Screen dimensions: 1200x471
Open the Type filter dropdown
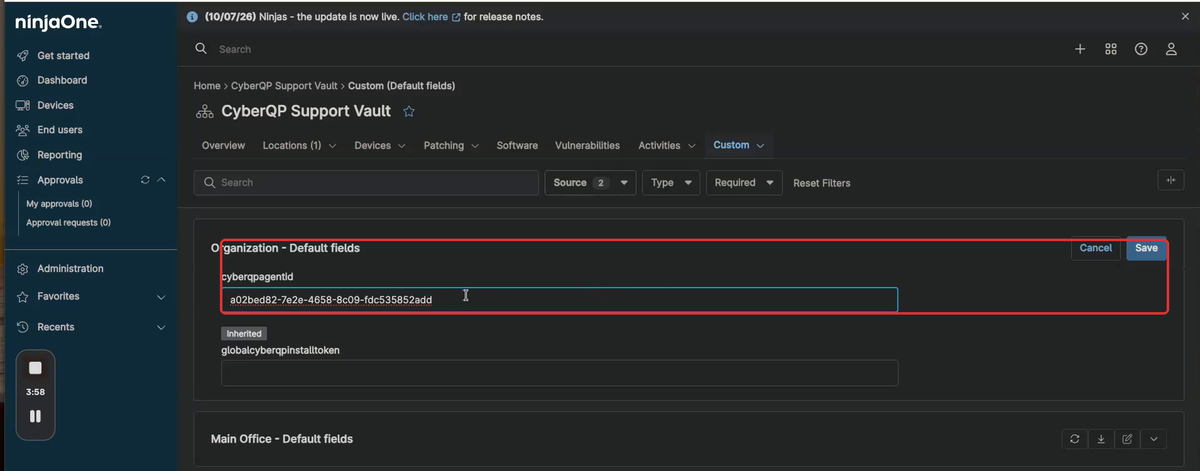coord(671,183)
